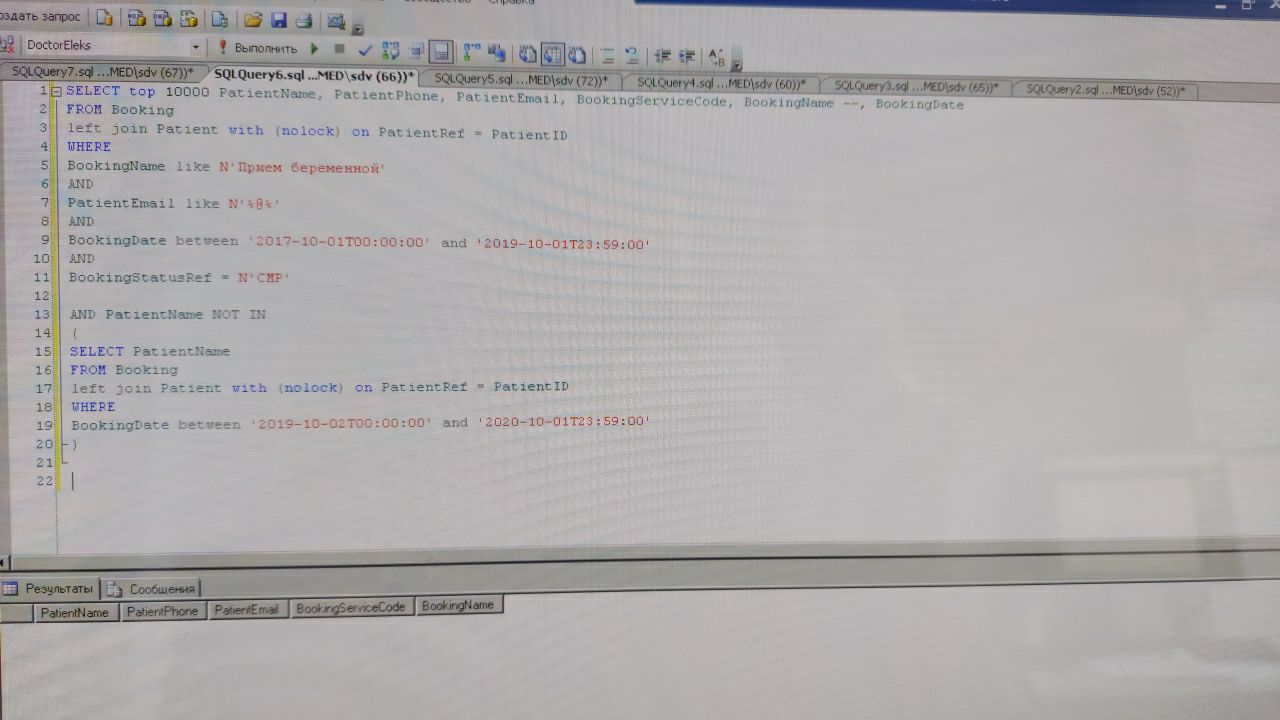Open toolbar options arrow on the top toolbar
The height and width of the screenshot is (720, 1280).
point(357,28)
